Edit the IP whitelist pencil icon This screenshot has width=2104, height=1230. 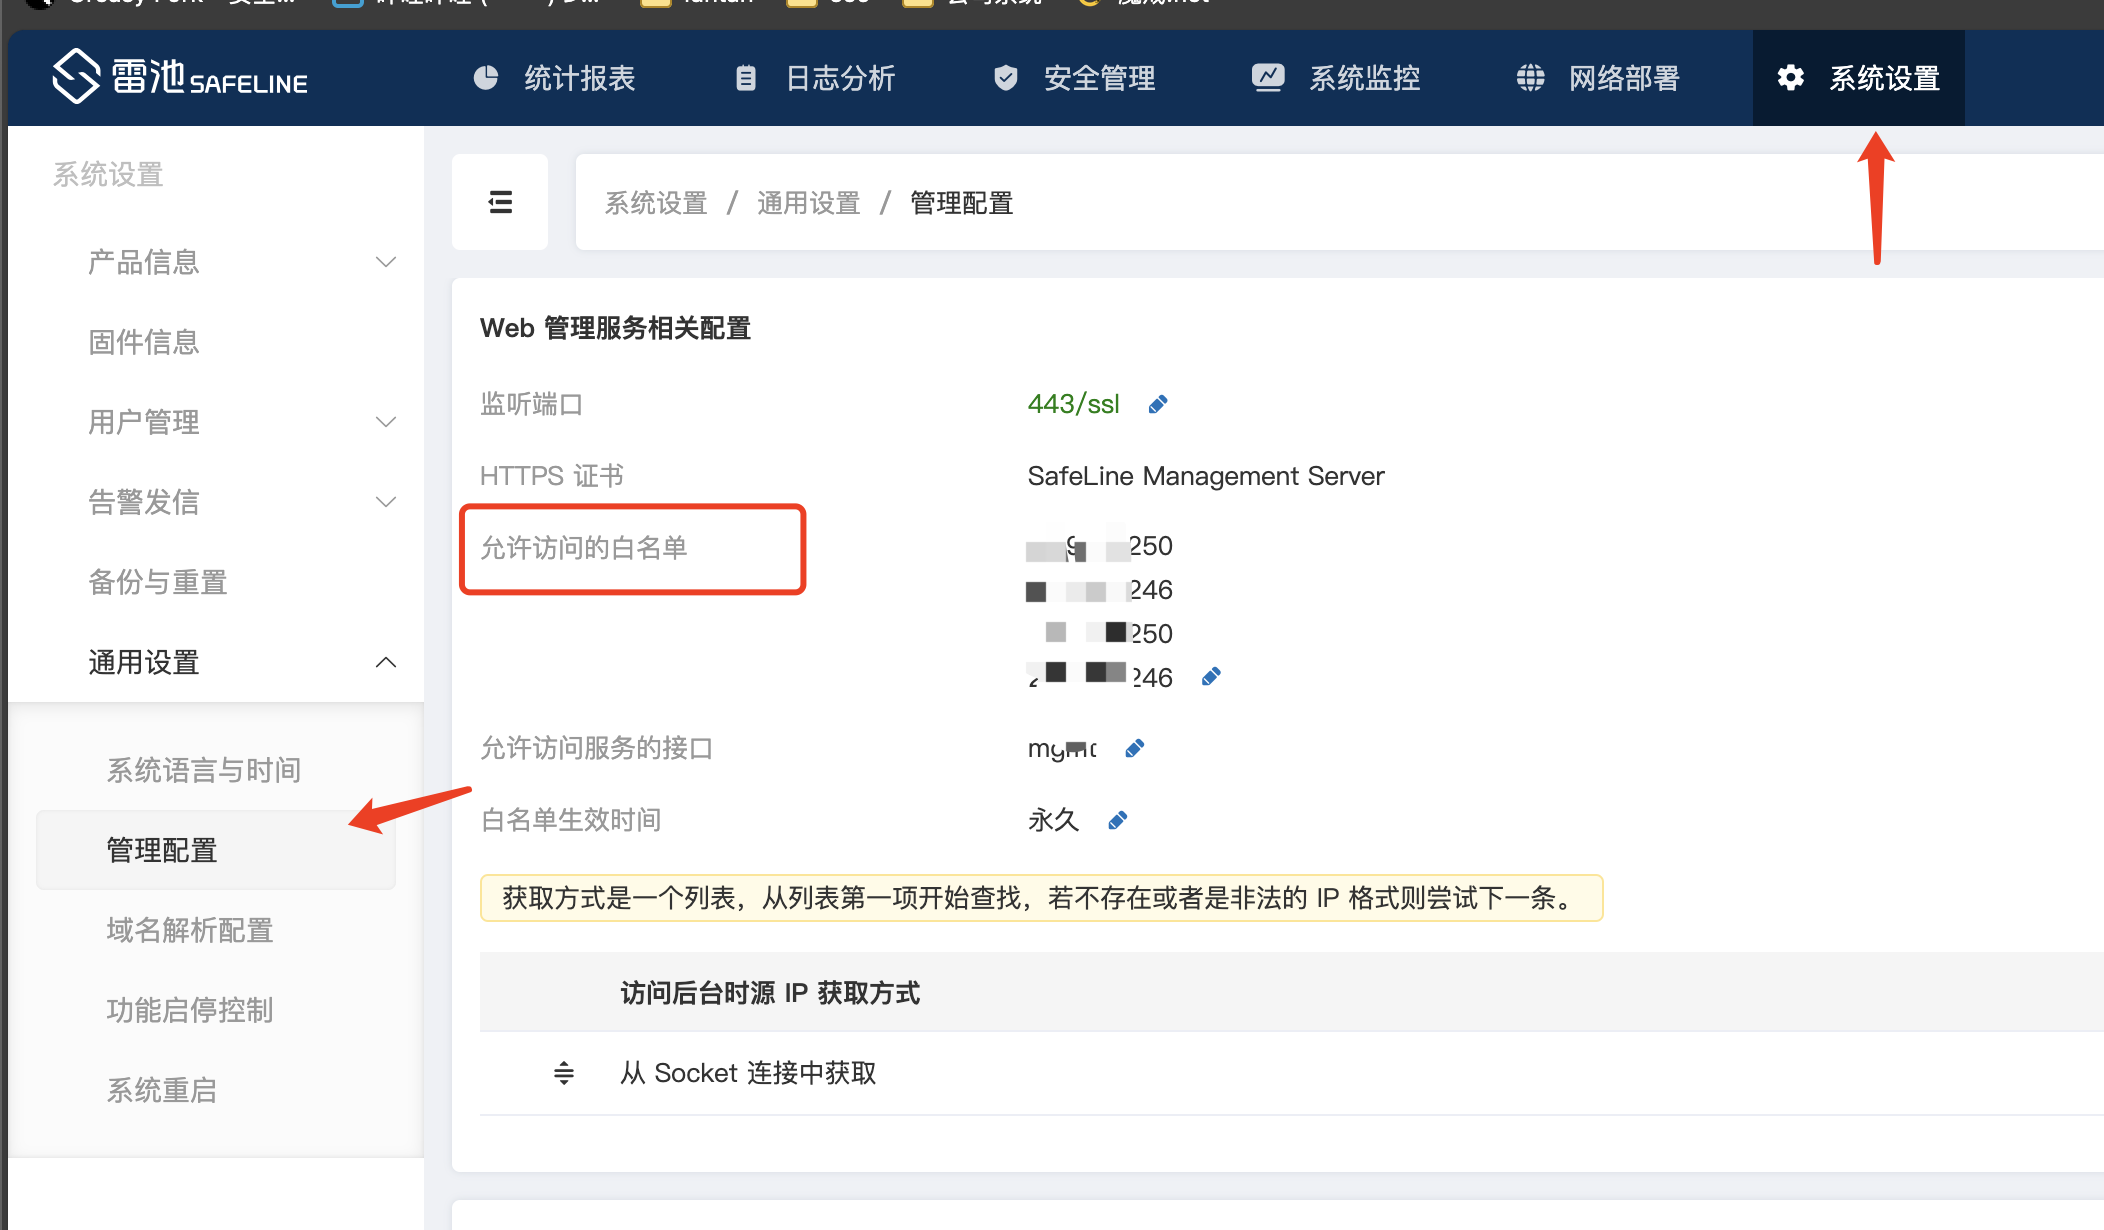pyautogui.click(x=1211, y=677)
